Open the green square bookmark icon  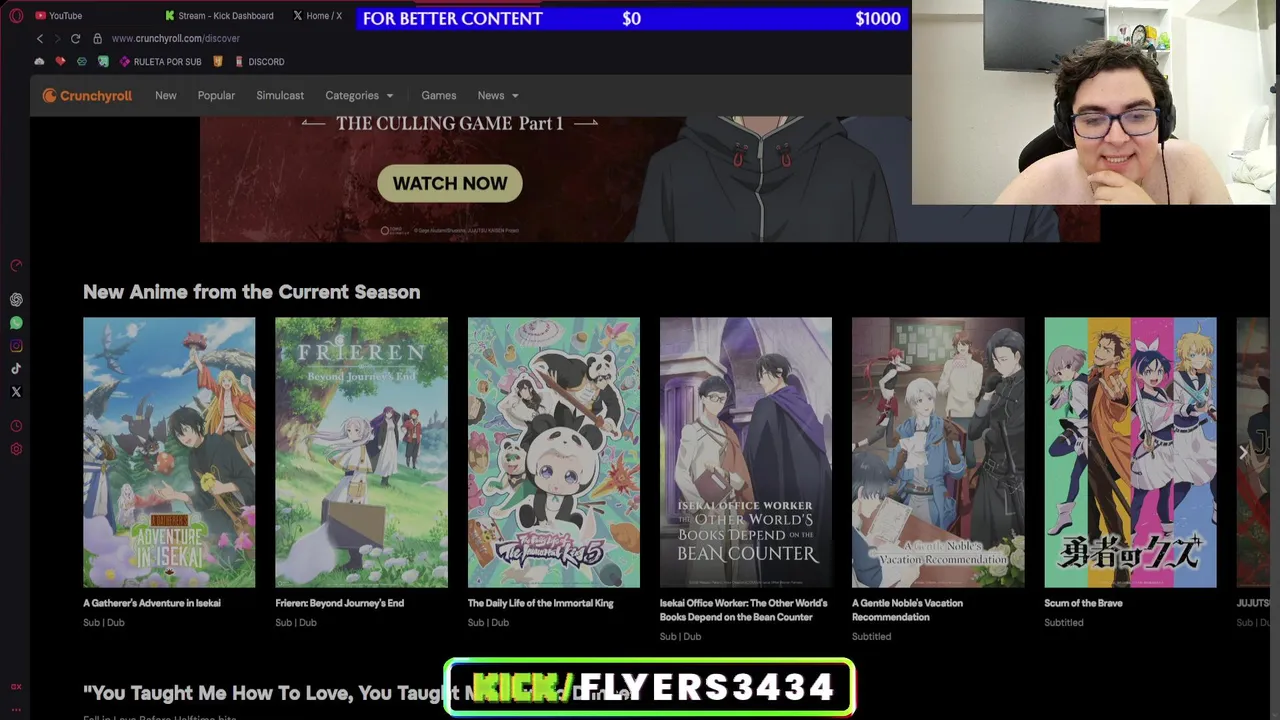(103, 62)
